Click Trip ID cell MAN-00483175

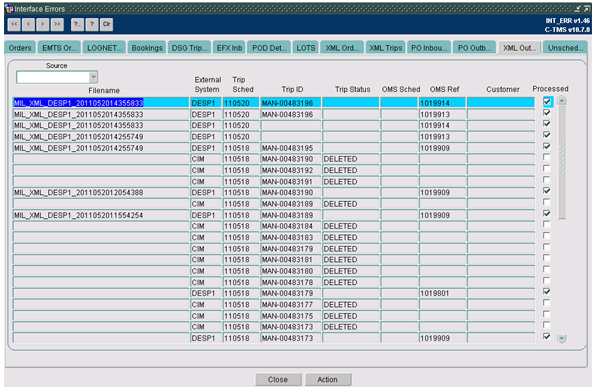click(x=290, y=316)
